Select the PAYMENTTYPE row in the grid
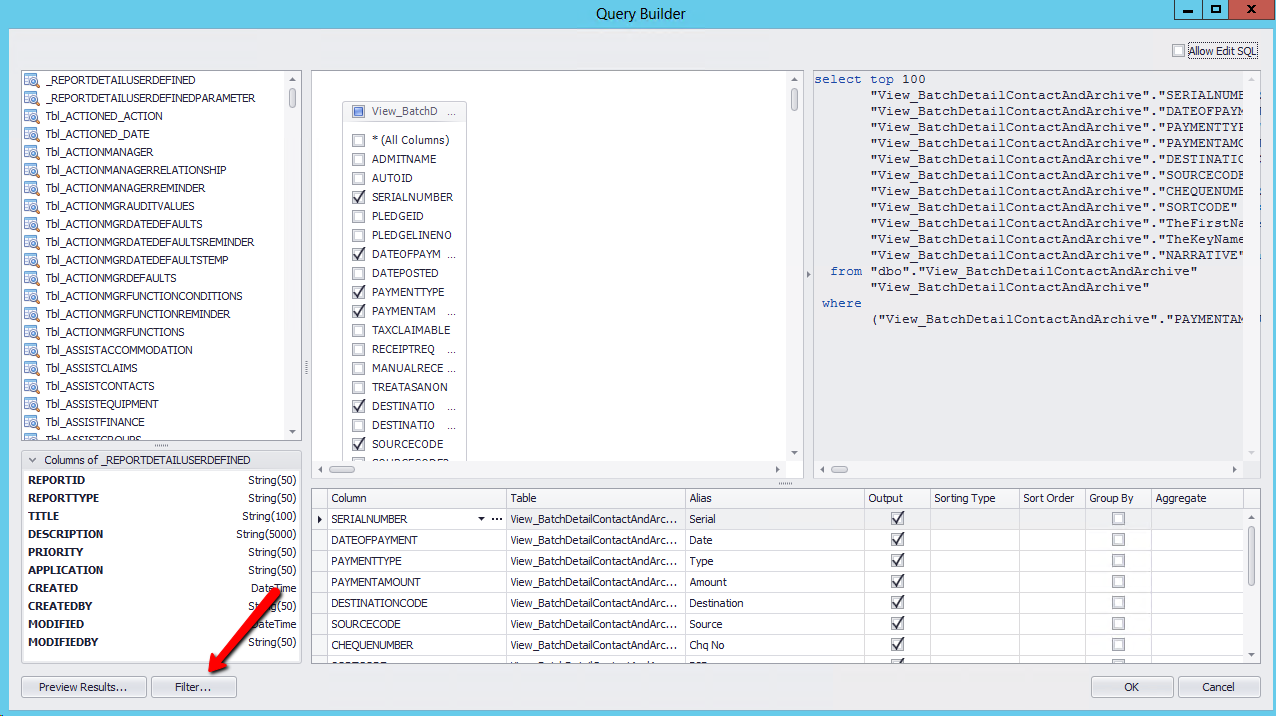The width and height of the screenshot is (1276, 716). (780, 561)
